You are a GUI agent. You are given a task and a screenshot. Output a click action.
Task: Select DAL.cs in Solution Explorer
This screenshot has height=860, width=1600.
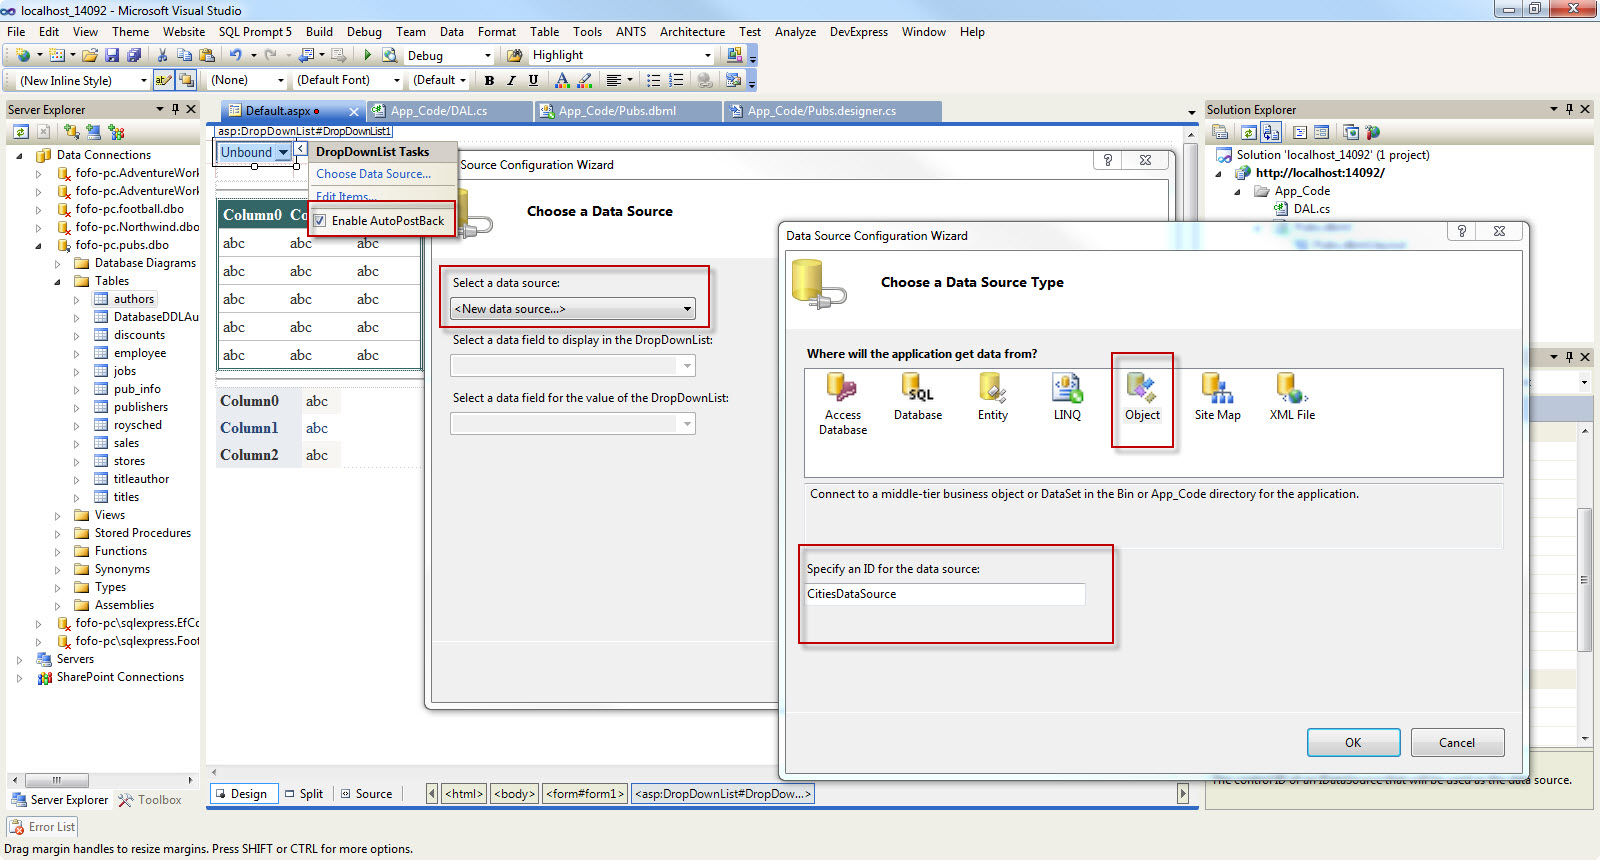(x=1311, y=209)
